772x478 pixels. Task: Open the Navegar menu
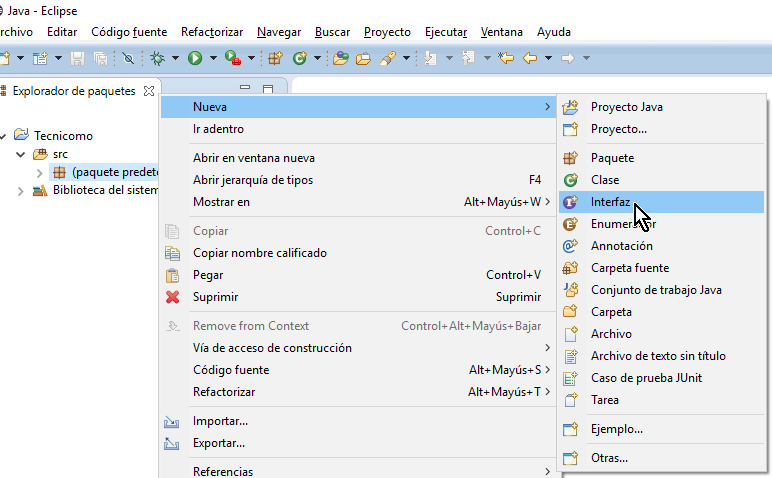(279, 32)
